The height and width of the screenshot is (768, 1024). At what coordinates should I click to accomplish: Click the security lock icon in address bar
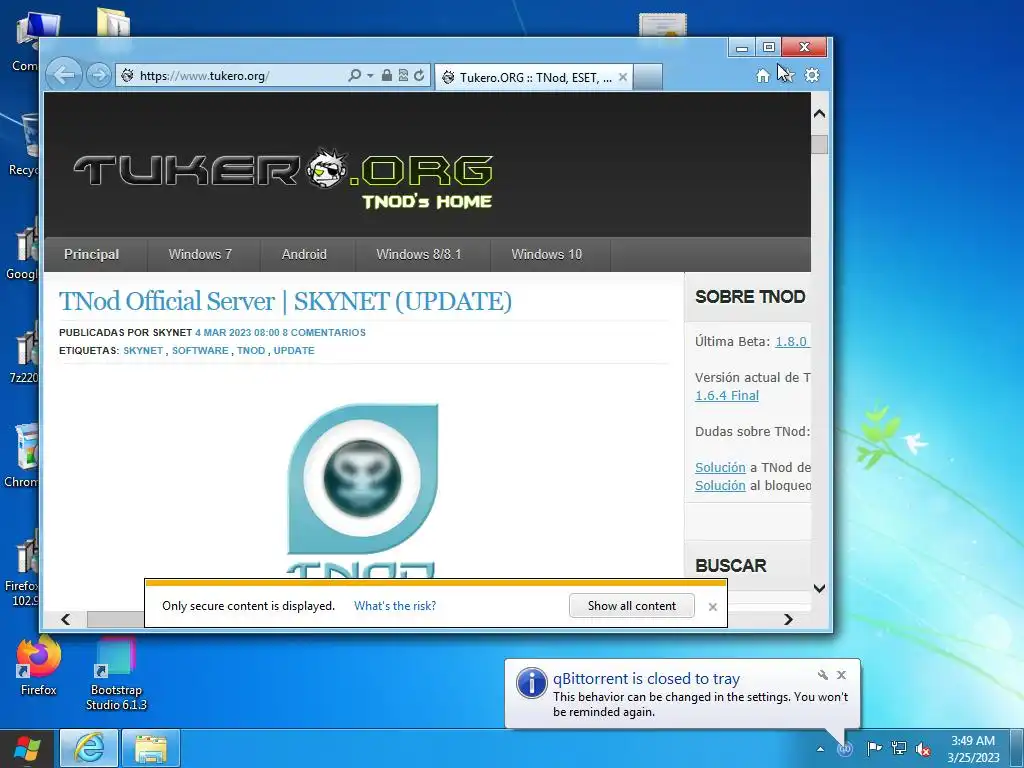(x=387, y=75)
